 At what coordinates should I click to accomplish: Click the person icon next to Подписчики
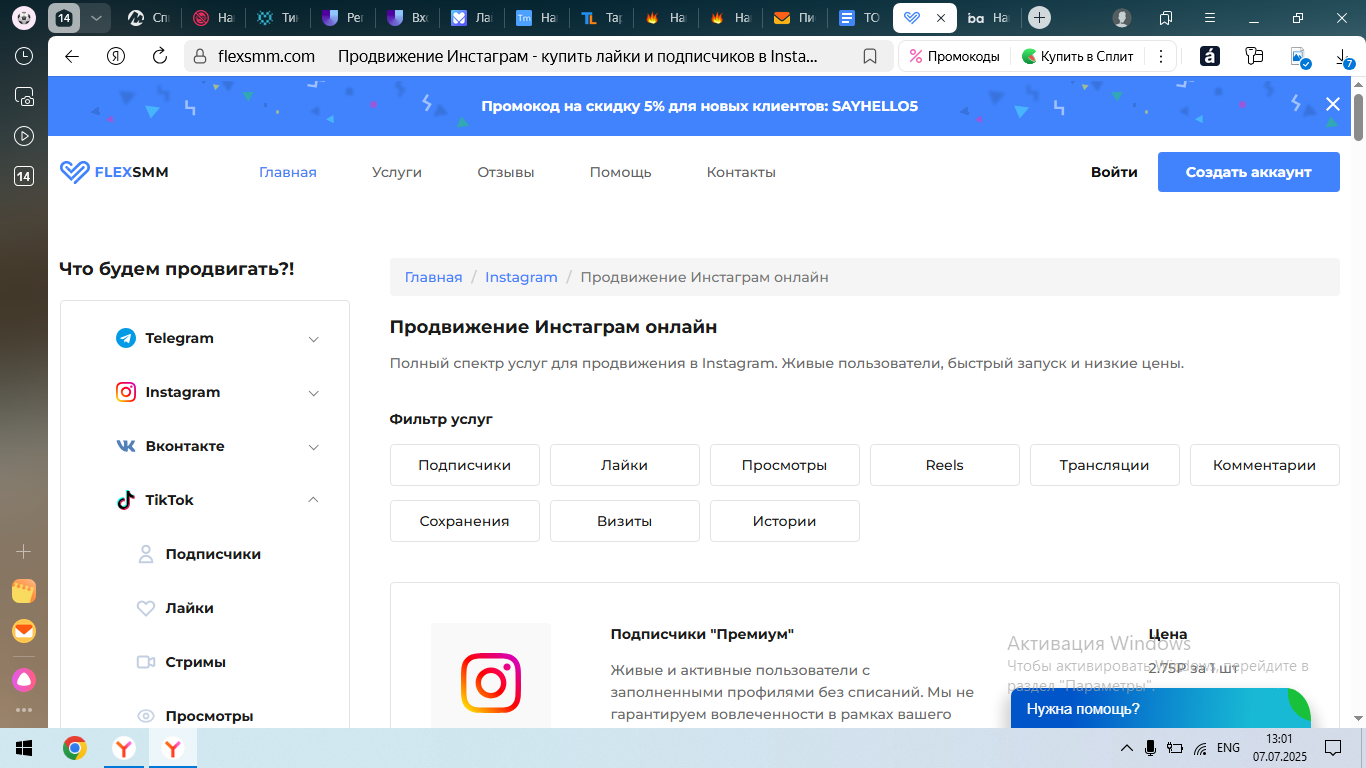tap(146, 554)
